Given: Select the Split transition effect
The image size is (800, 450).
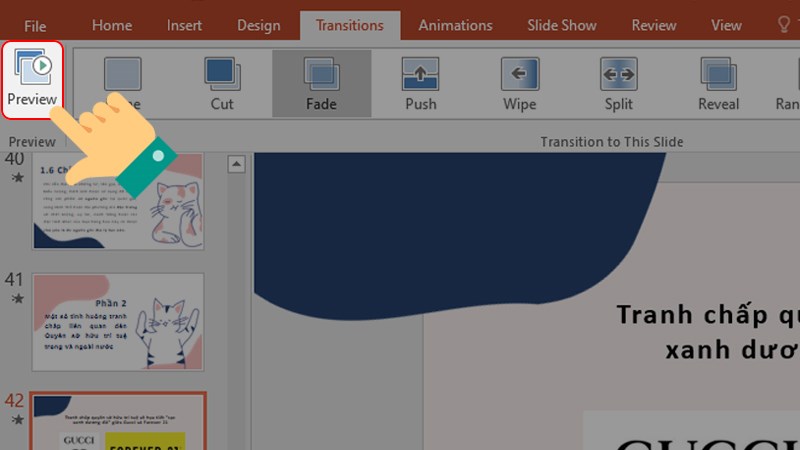Looking at the screenshot, I should click(x=618, y=74).
